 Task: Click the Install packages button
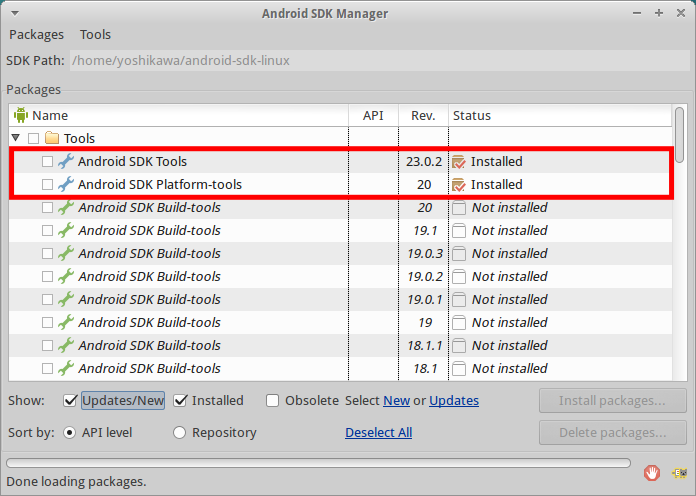coord(613,401)
